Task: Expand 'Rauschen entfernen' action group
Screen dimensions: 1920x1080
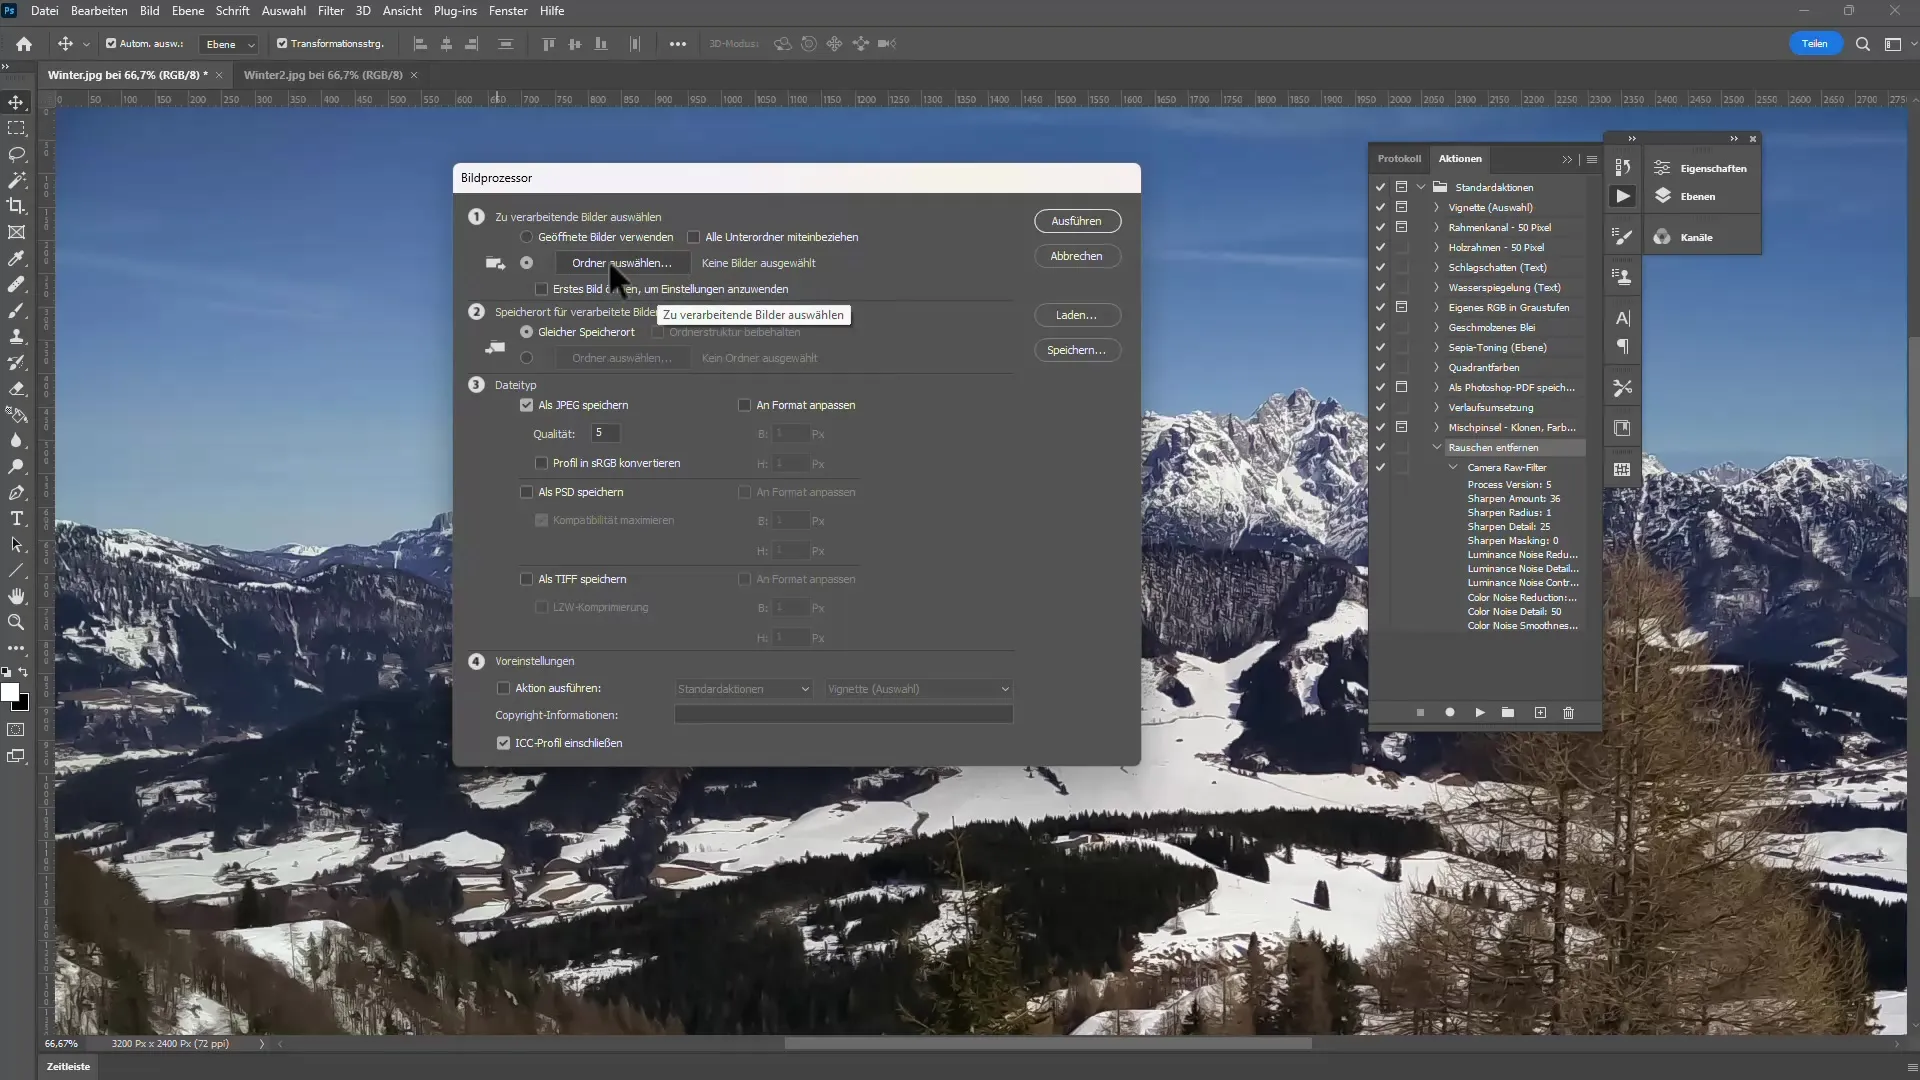Action: click(x=1437, y=447)
